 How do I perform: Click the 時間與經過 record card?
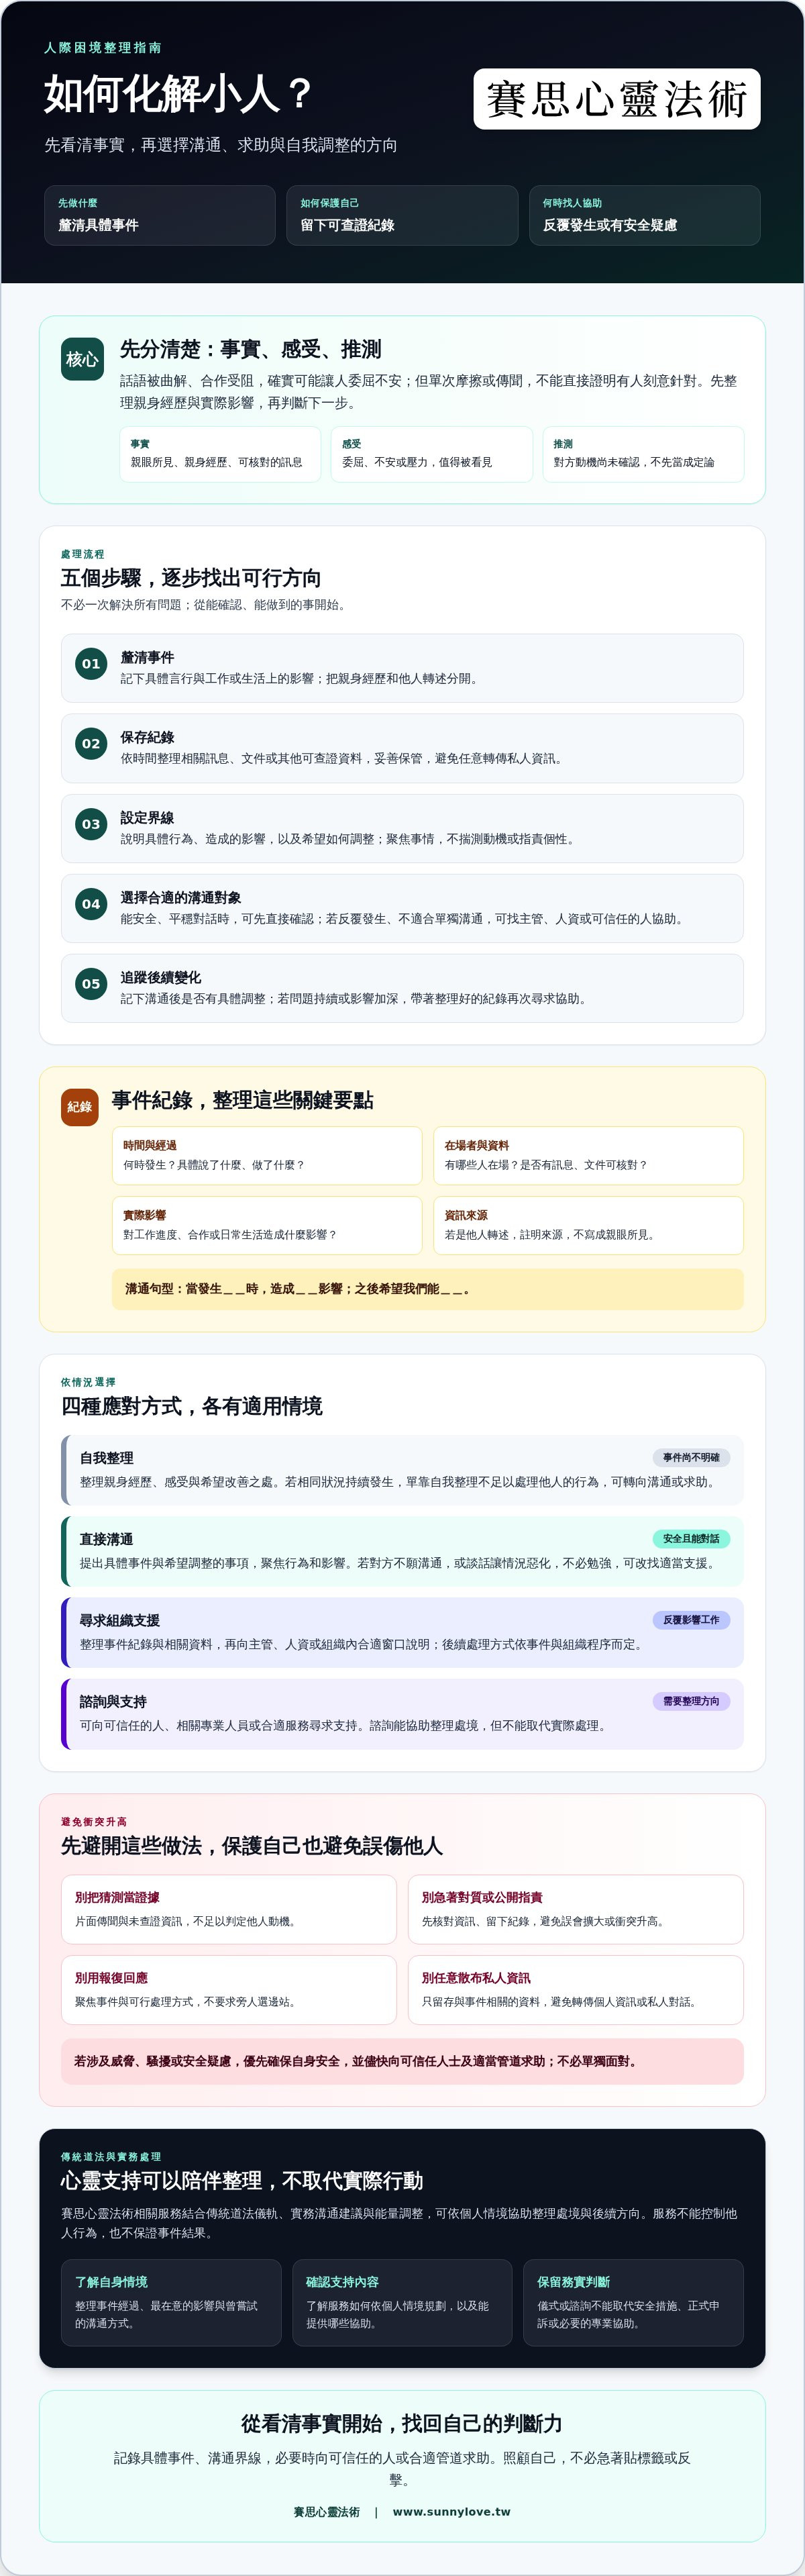pos(267,1156)
